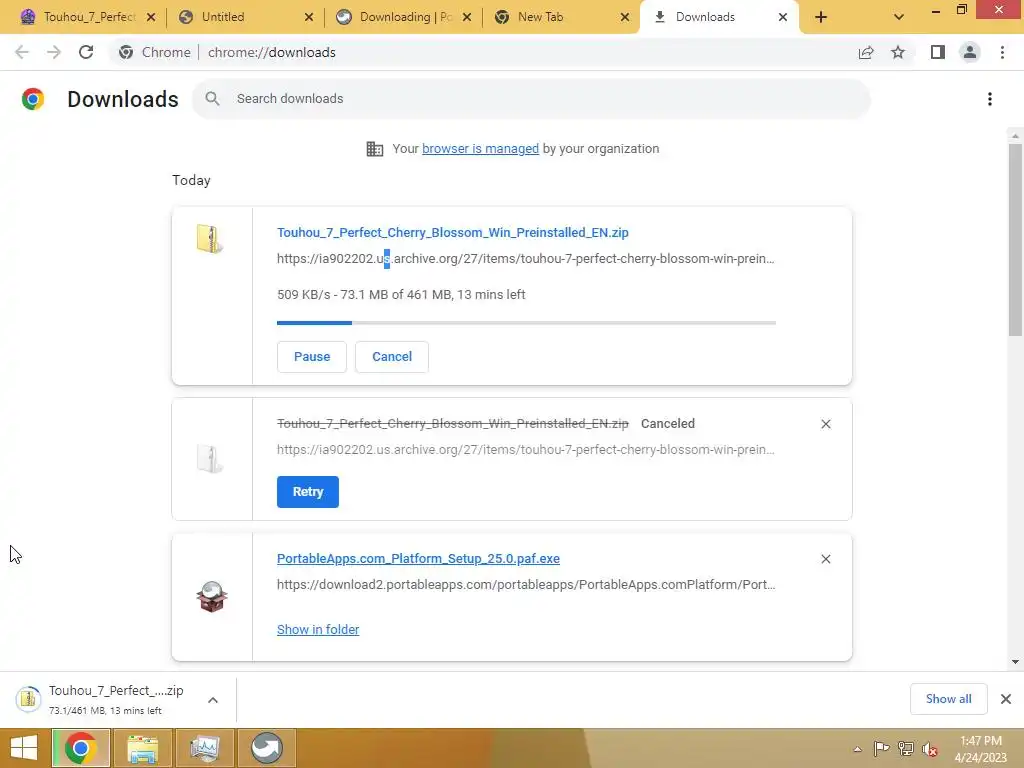Viewport: 1024px width, 768px height.
Task: Switch to the New Tab tab
Action: (x=562, y=17)
